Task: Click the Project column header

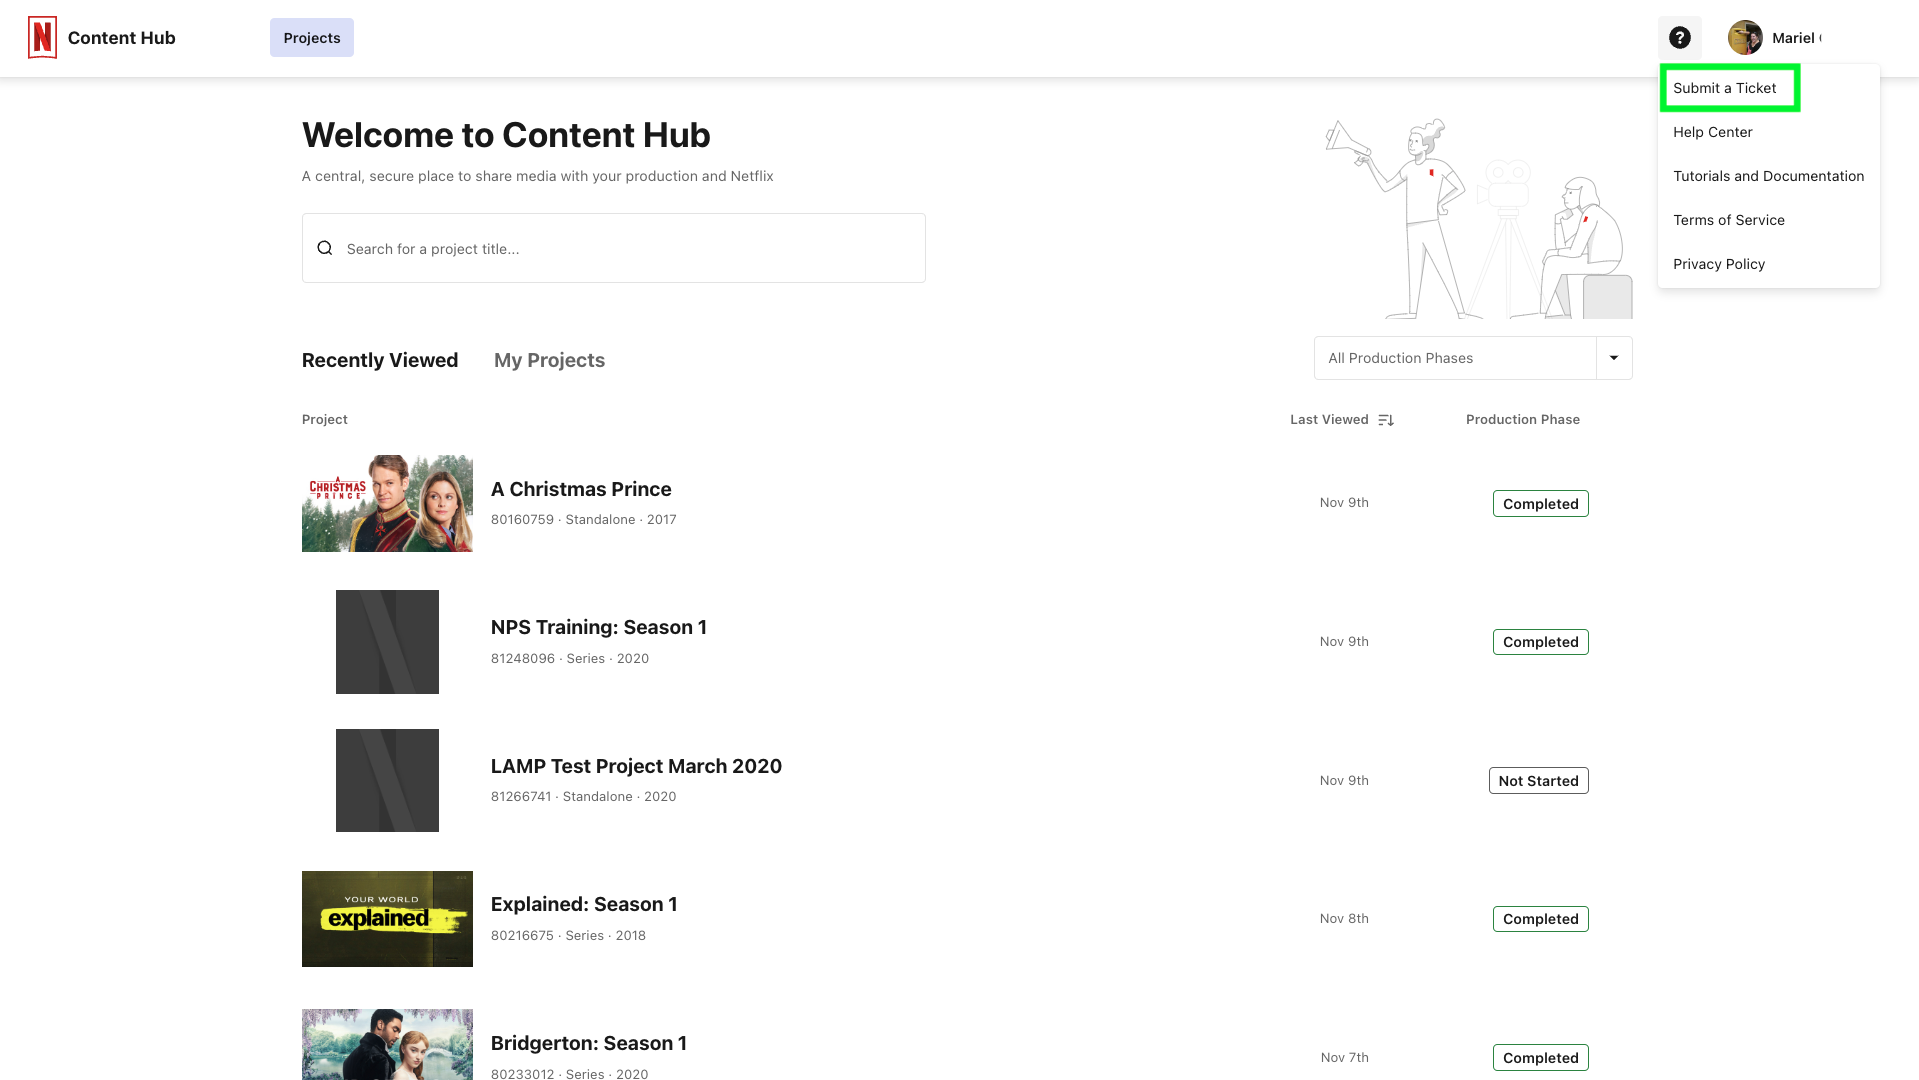Action: pos(325,420)
